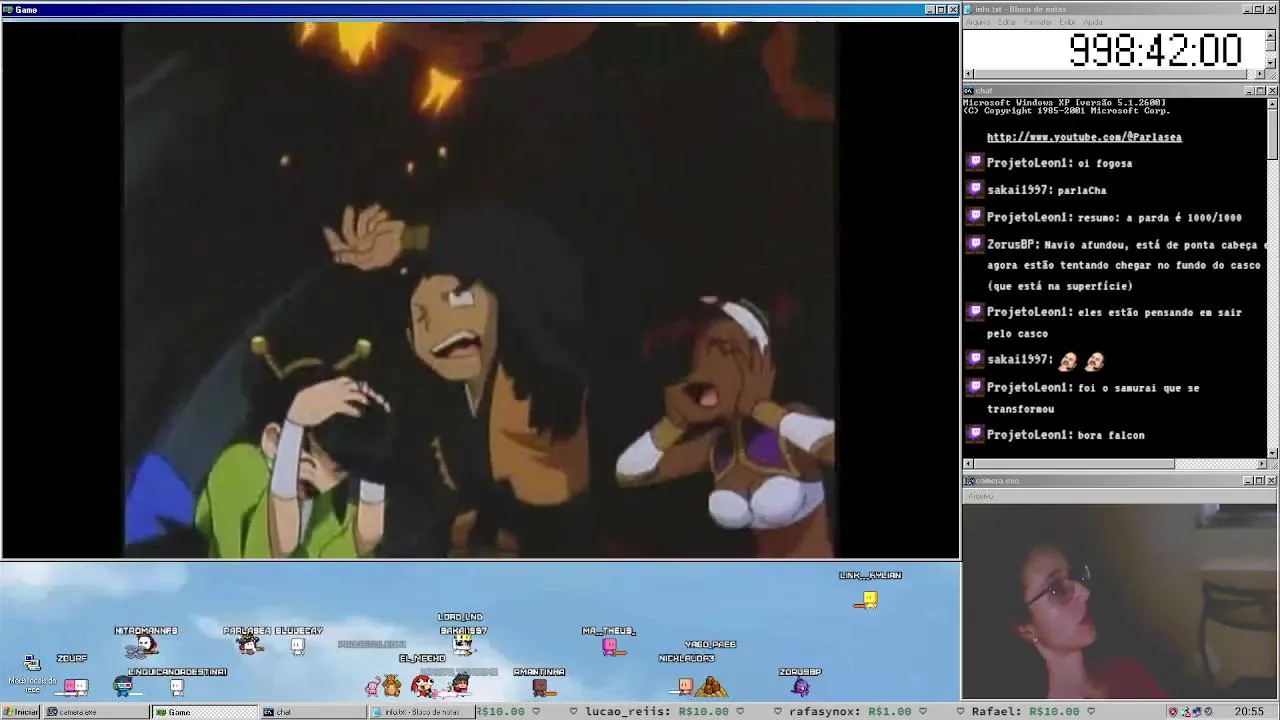This screenshot has width=1280, height=720.
Task: Open info.txt Bloco de notas taskbar button
Action: tap(421, 712)
